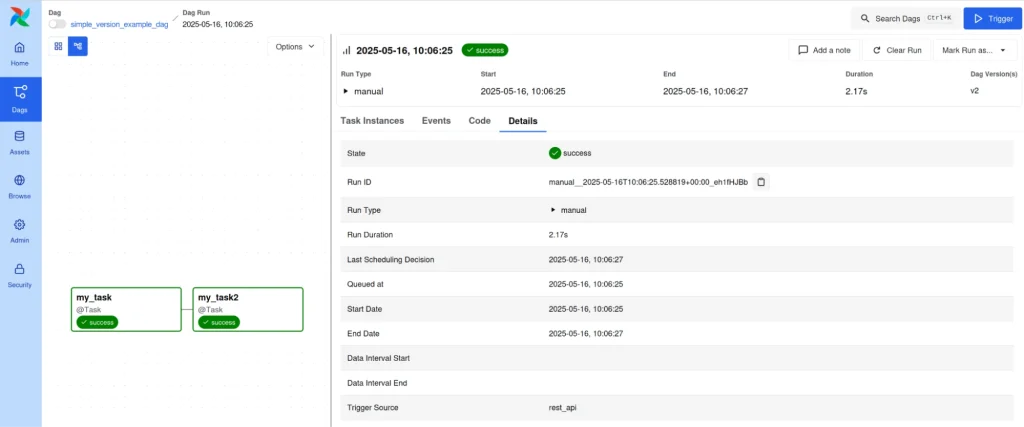The image size is (1024, 427).
Task: Switch to the grid view icon
Action: tap(58, 46)
